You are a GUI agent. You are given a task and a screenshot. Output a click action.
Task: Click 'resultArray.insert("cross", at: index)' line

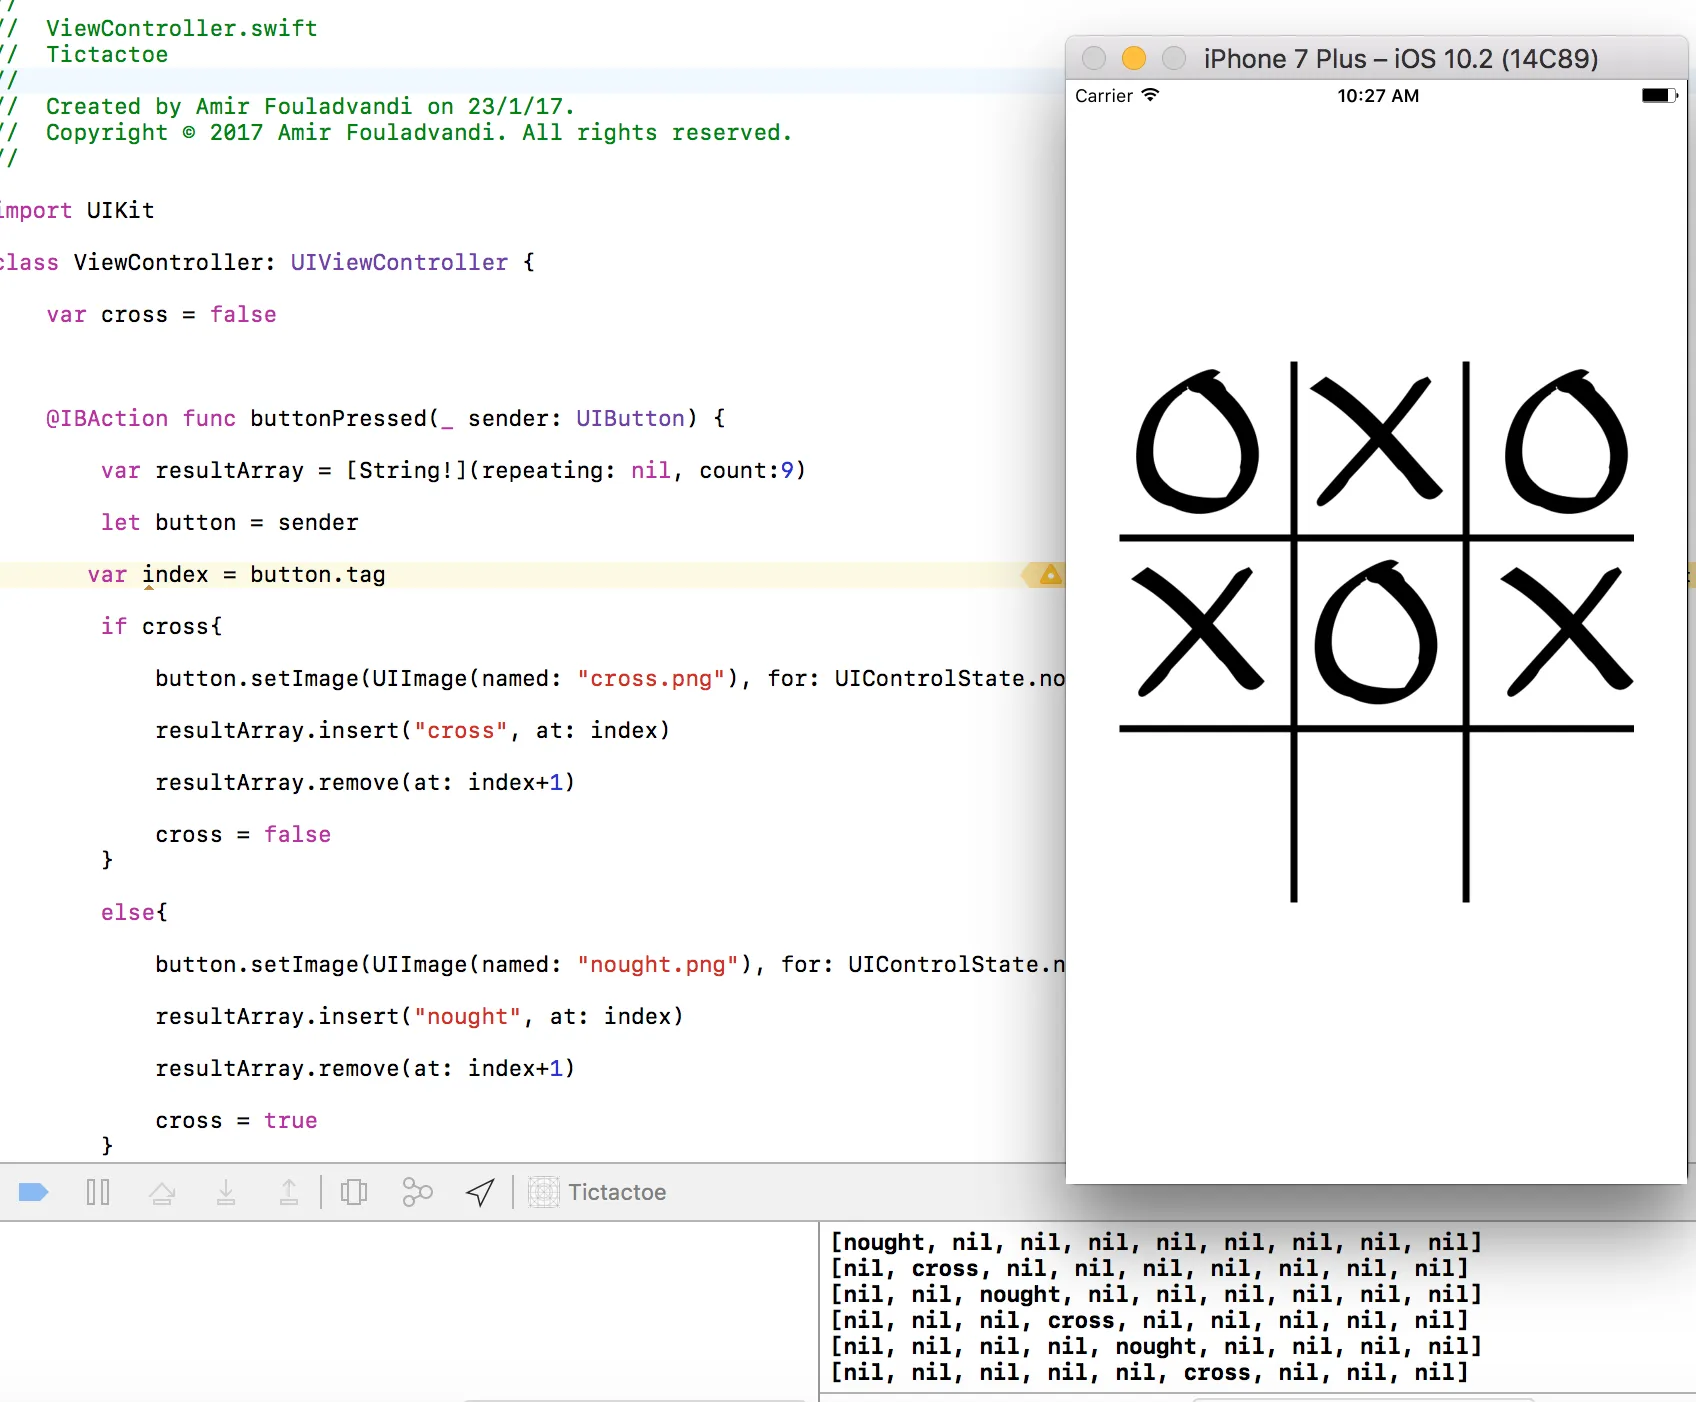coord(412,730)
